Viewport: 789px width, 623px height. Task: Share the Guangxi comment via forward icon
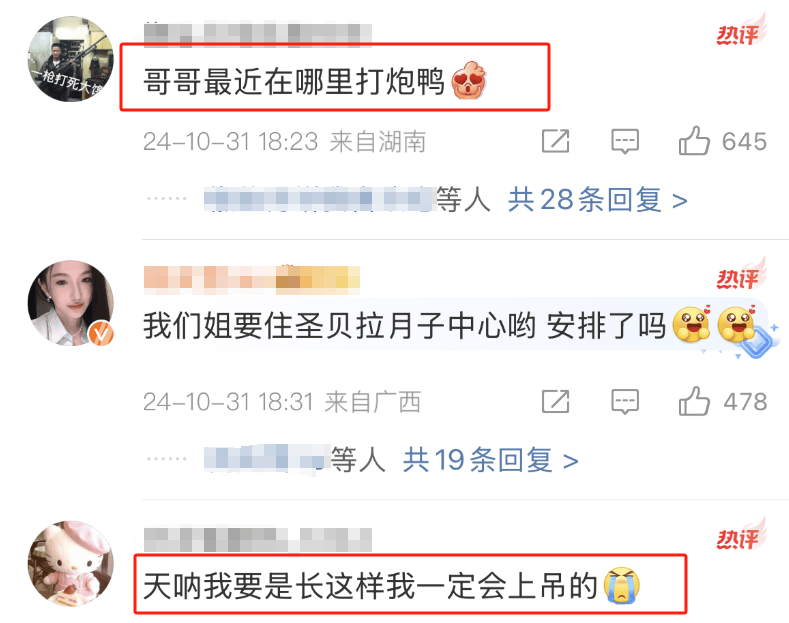coord(556,402)
